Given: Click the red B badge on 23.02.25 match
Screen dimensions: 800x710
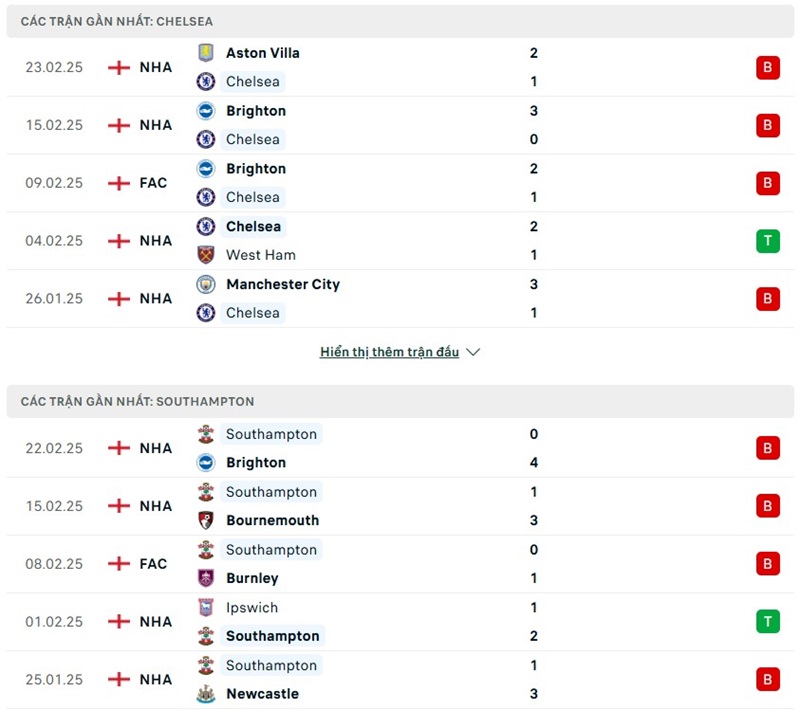Looking at the screenshot, I should point(767,68).
